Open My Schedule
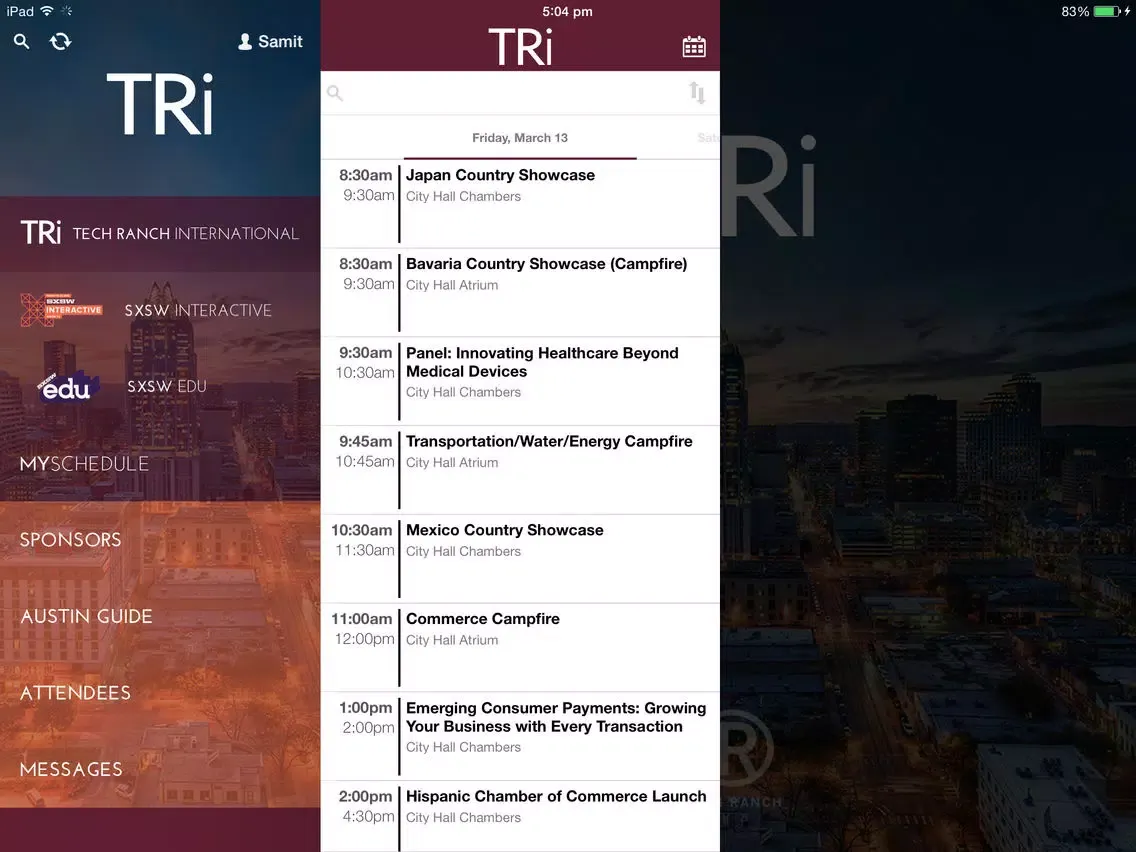The image size is (1136, 852). 160,464
